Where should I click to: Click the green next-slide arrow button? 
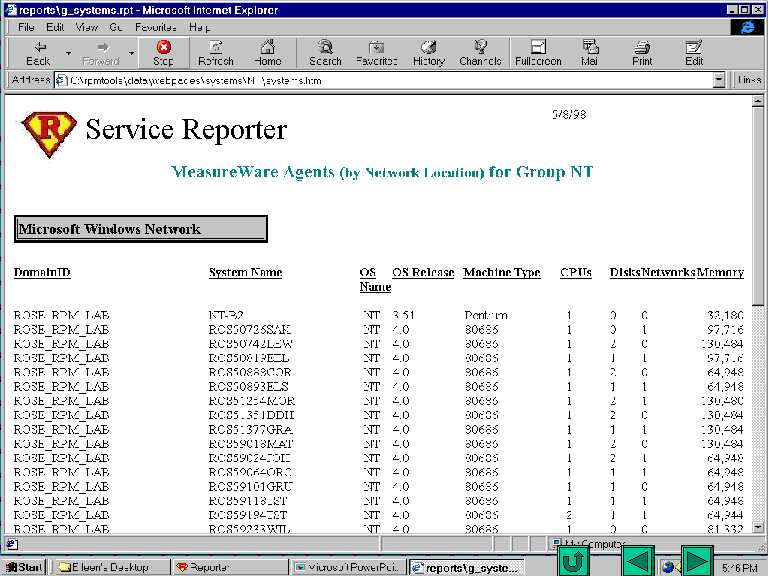(x=696, y=560)
